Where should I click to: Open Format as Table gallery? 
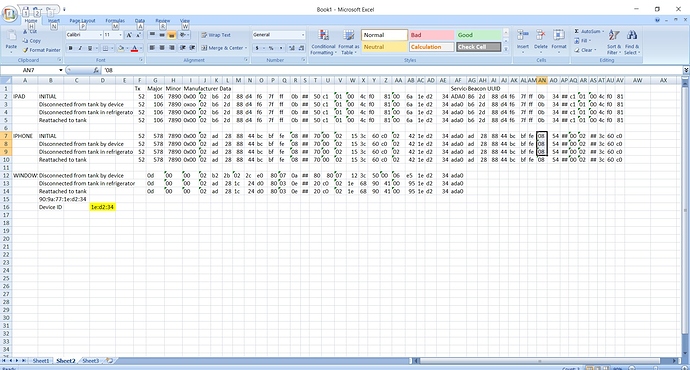tap(348, 42)
